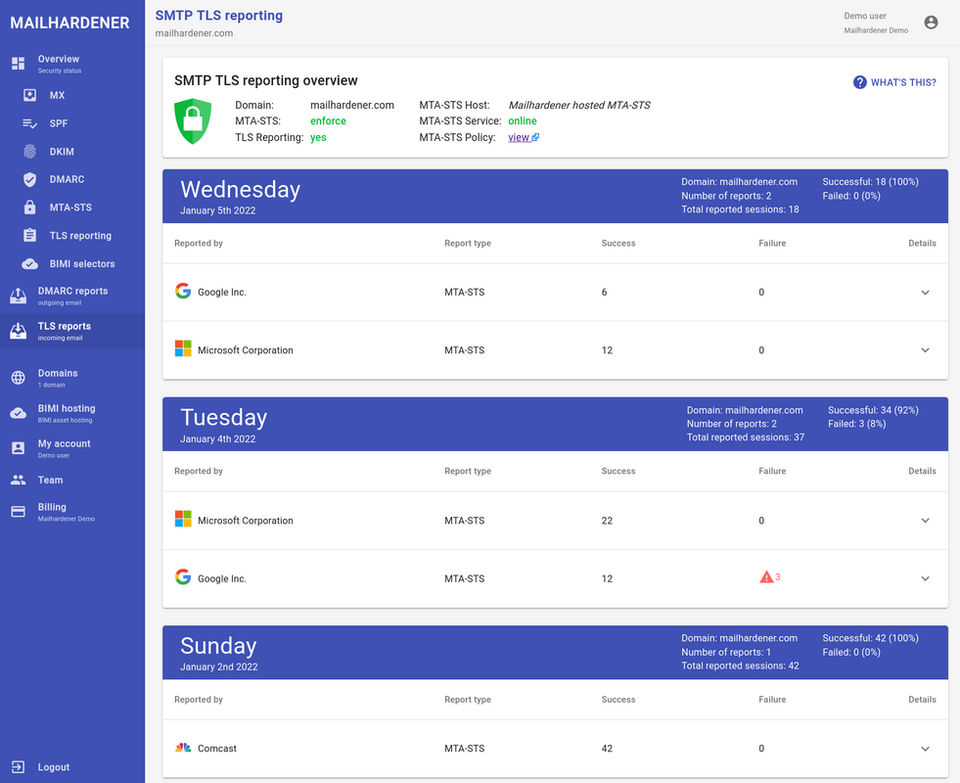Click the Microsoft logo in Wednesday report
The image size is (960, 783).
coord(183,349)
